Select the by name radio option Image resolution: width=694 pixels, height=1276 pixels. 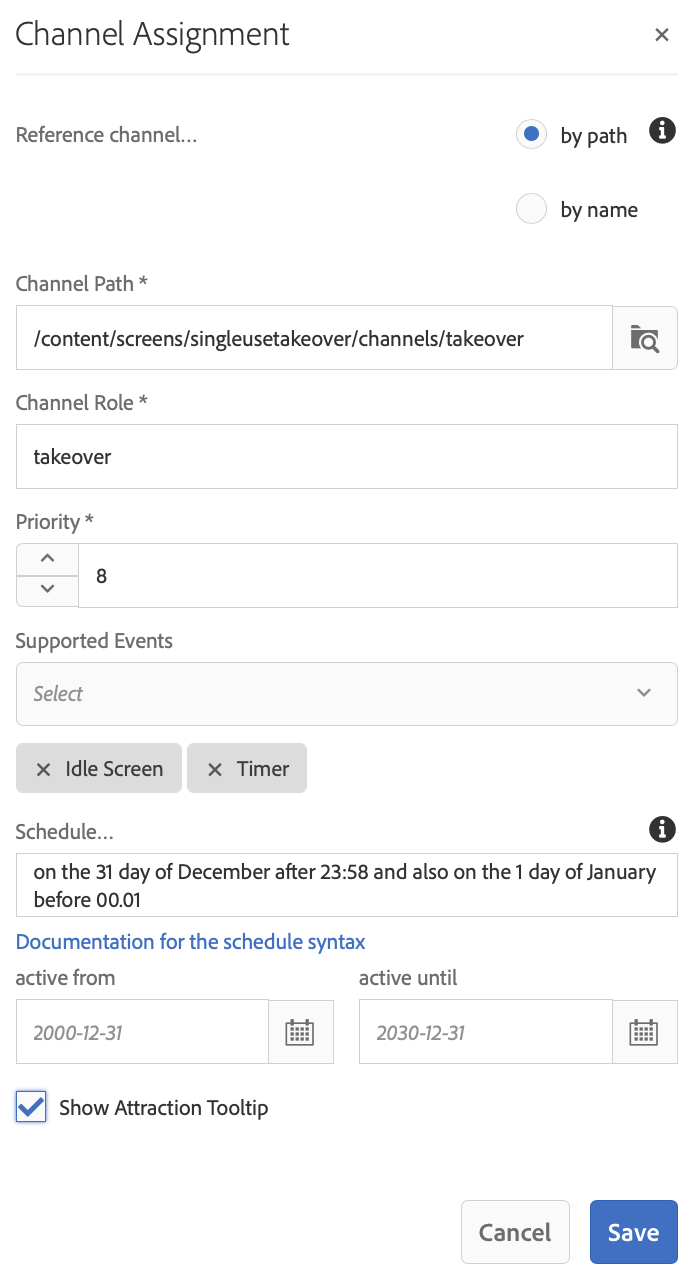532,209
